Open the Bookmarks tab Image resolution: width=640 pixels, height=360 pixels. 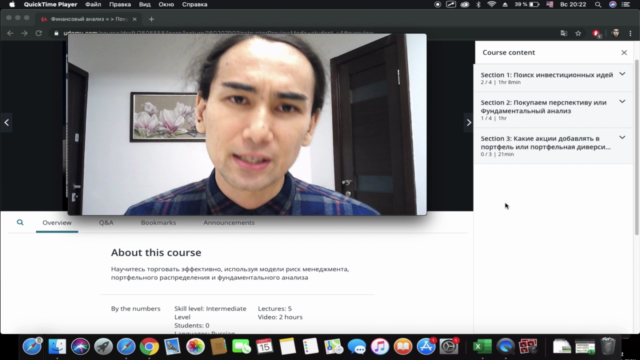[158, 222]
